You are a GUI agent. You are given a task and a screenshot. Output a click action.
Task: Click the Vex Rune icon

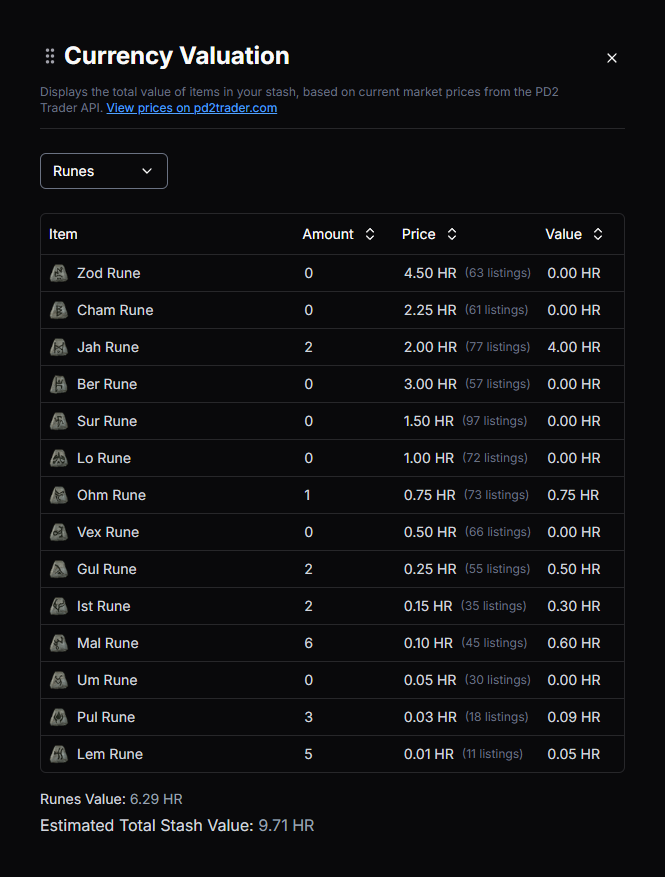(x=59, y=532)
